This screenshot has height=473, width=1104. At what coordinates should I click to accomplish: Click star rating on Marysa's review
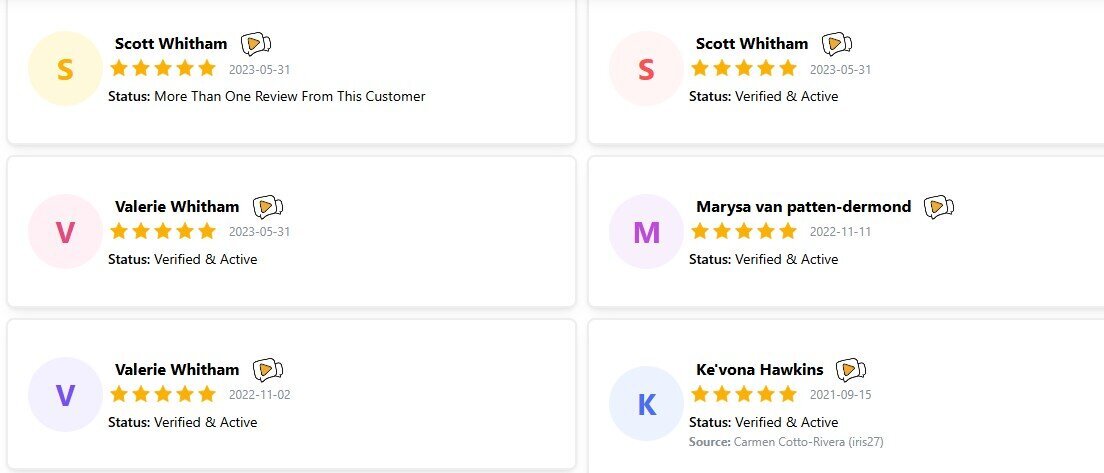click(744, 231)
